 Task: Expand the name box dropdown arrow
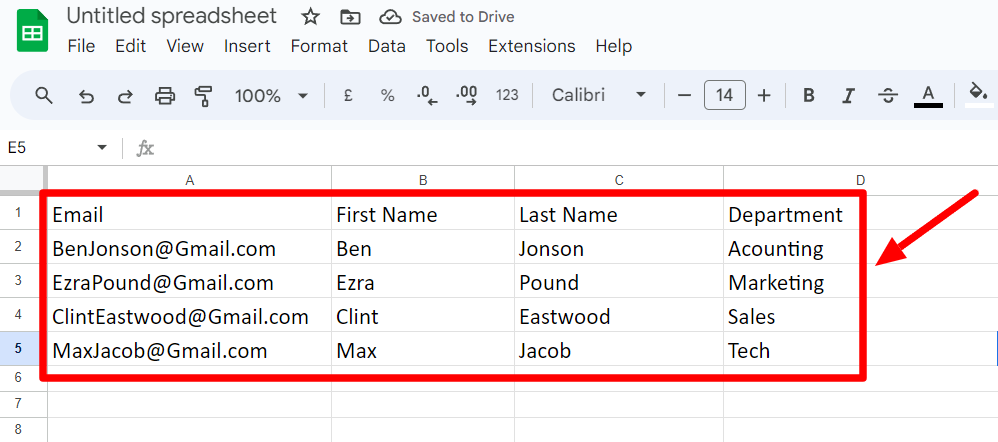pos(102,148)
